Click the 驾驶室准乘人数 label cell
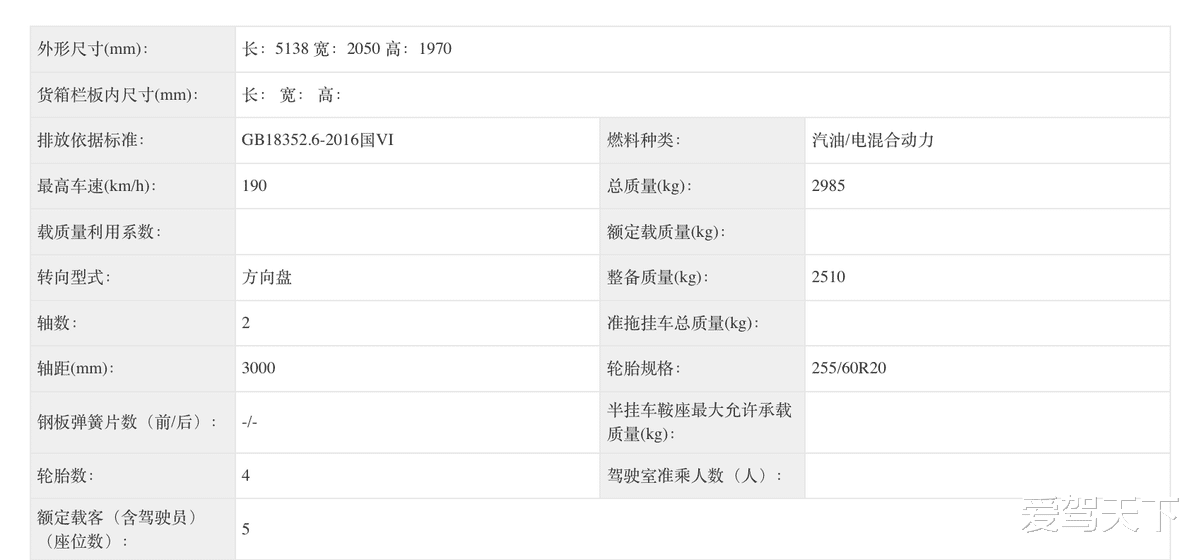Viewport: 1200px width, 560px height. [695, 476]
